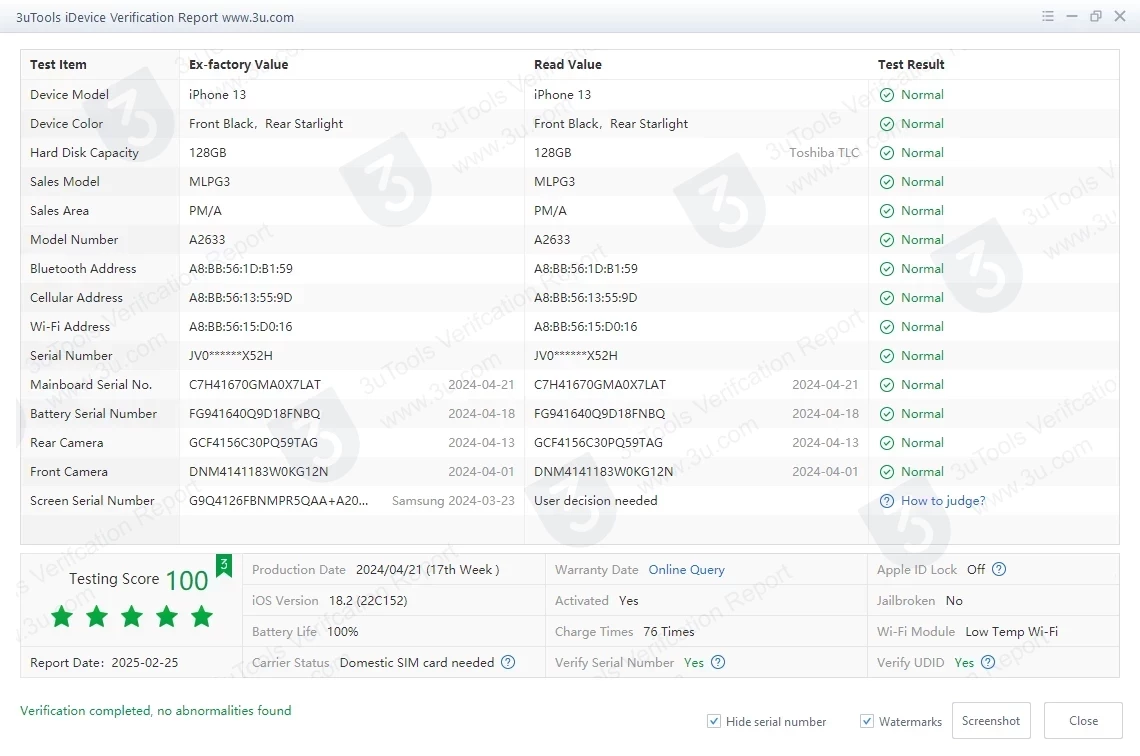
Task: Select the Battery Serial Number row
Action: [x=93, y=414]
